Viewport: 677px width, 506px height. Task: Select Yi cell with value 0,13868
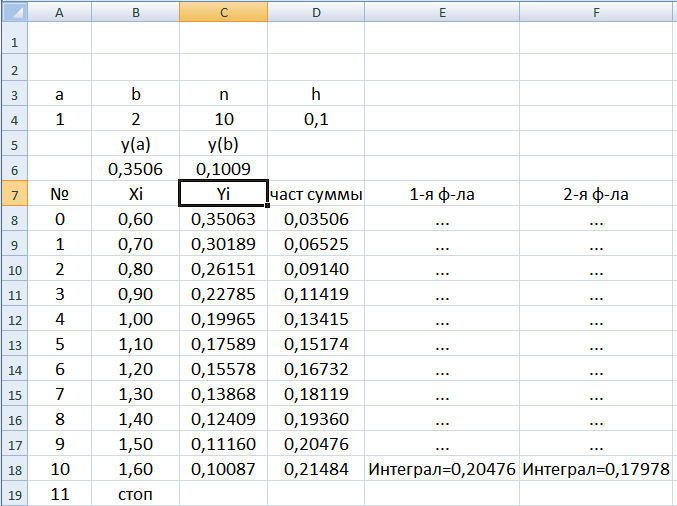[x=224, y=394]
